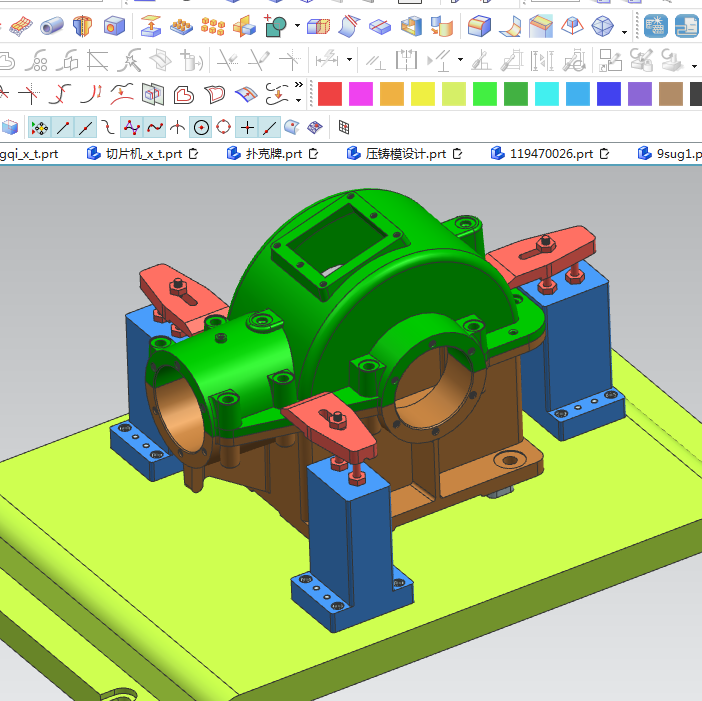Choose the Mirror Feature tool
Viewport: 702px width, 701px height.
(244, 26)
